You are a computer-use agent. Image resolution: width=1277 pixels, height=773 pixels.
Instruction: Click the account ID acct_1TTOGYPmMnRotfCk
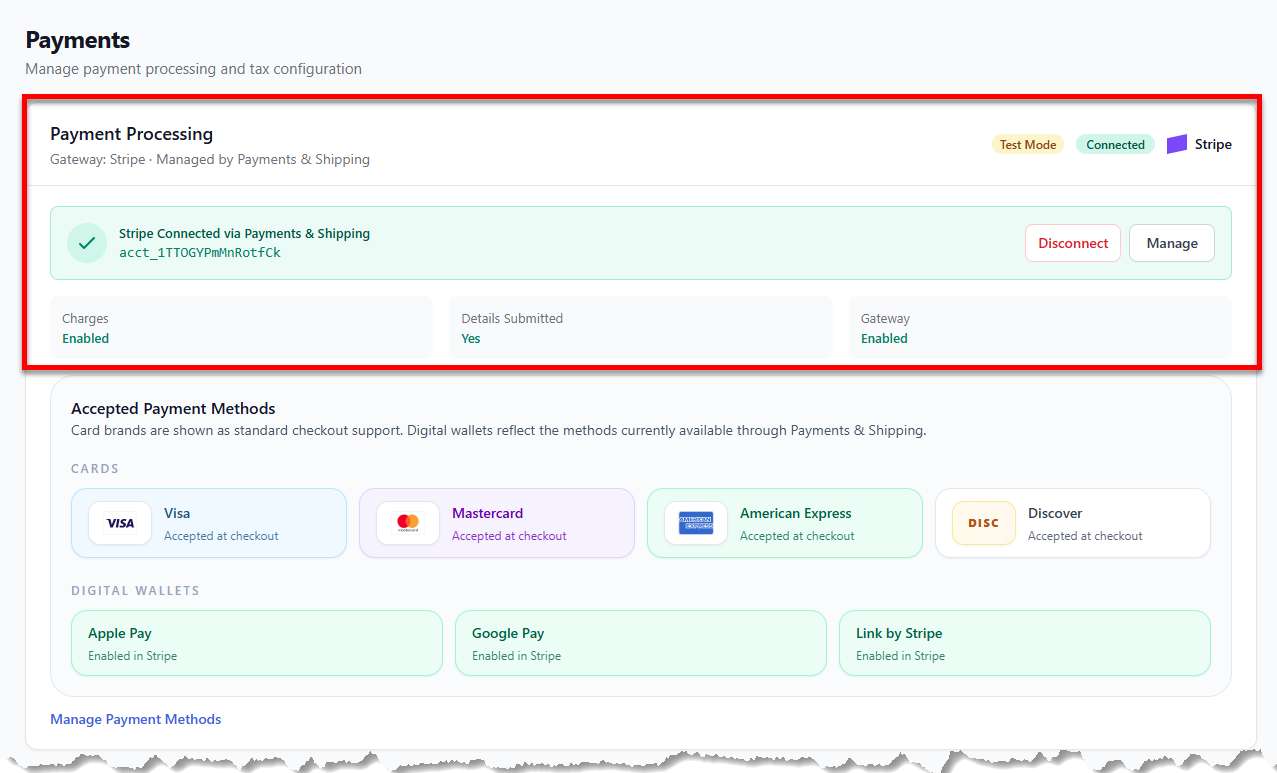tap(200, 253)
